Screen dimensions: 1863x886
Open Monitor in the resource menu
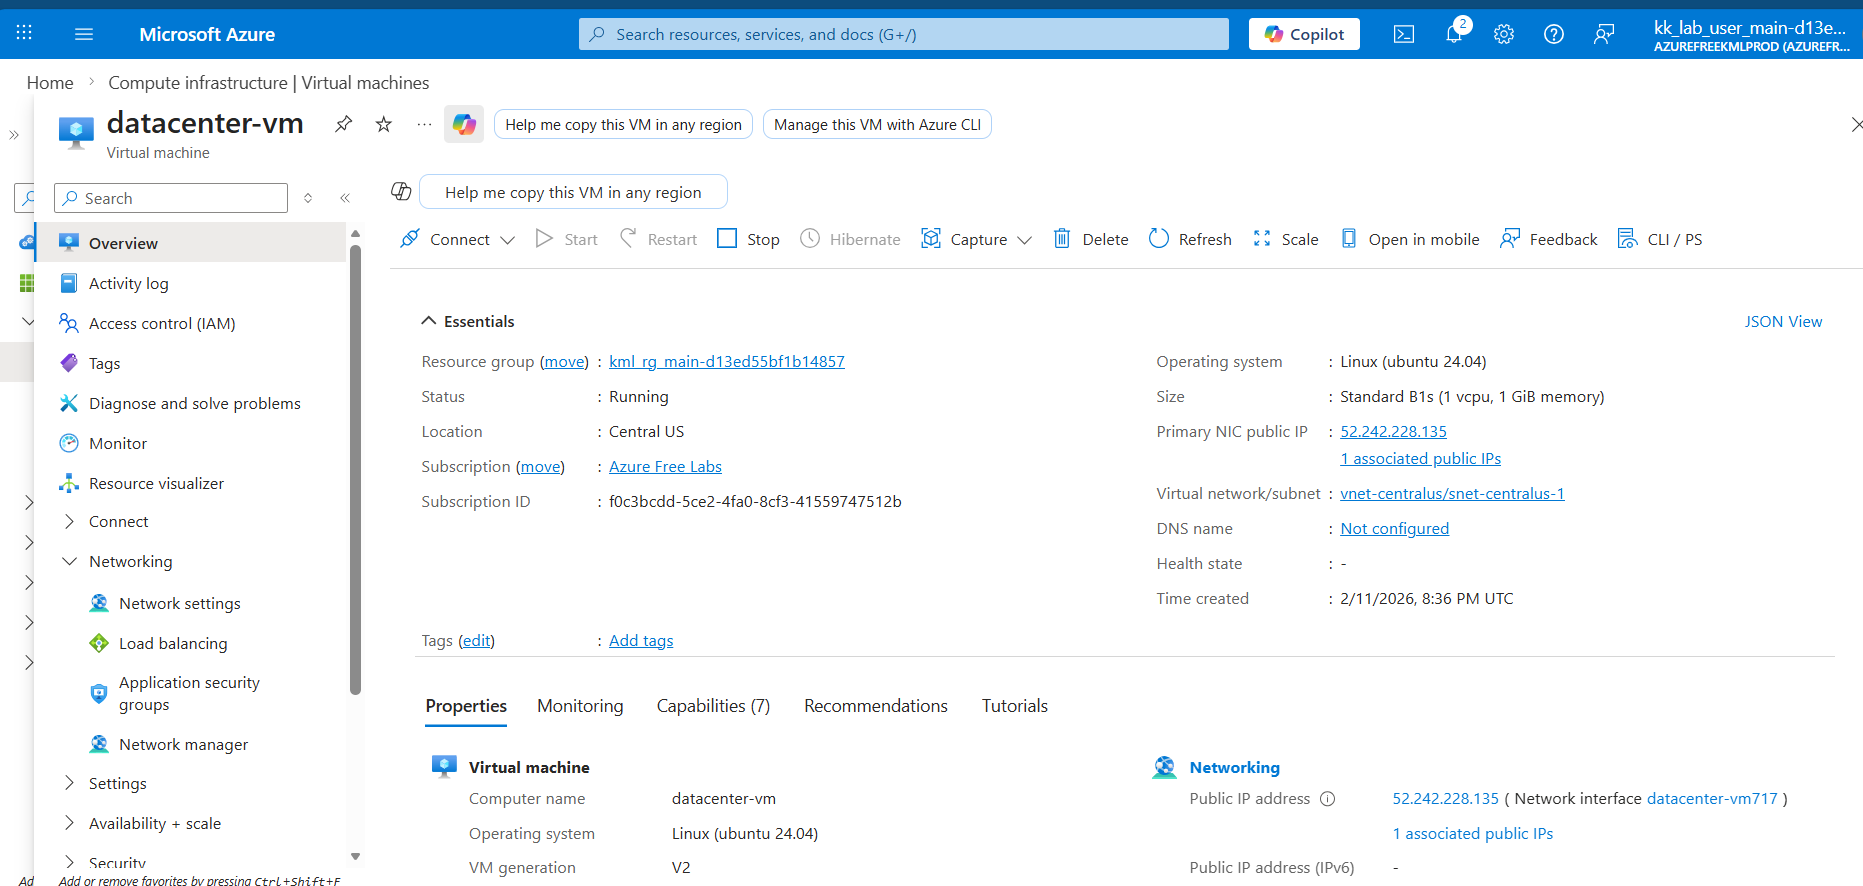point(190,443)
